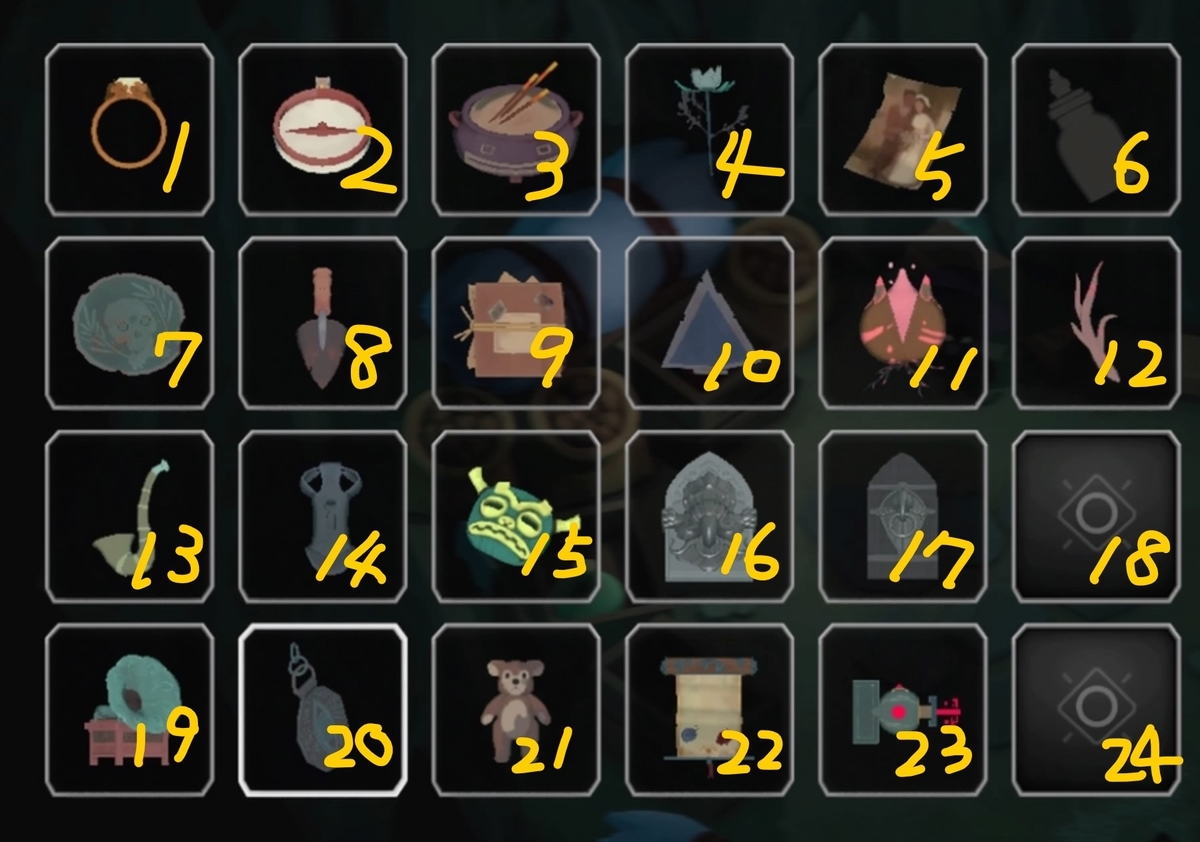Select the green horned mask in slot 15
1200x842 pixels.
(x=516, y=516)
